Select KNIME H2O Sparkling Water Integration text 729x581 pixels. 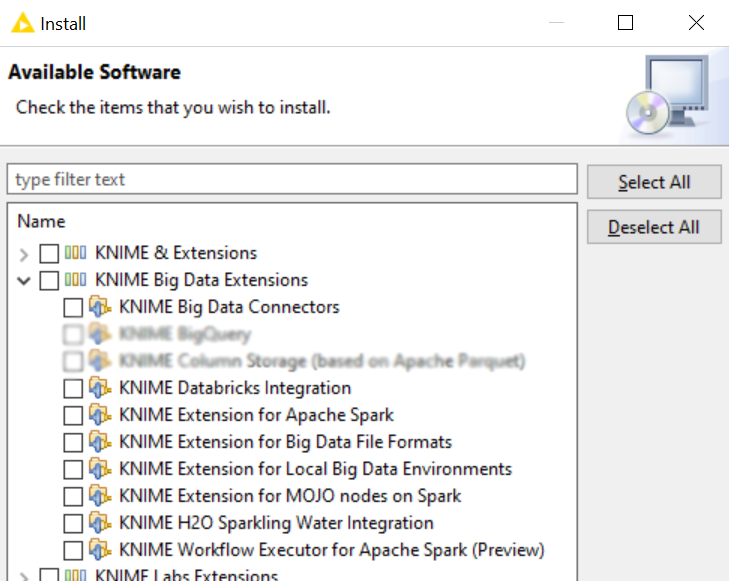click(x=276, y=523)
